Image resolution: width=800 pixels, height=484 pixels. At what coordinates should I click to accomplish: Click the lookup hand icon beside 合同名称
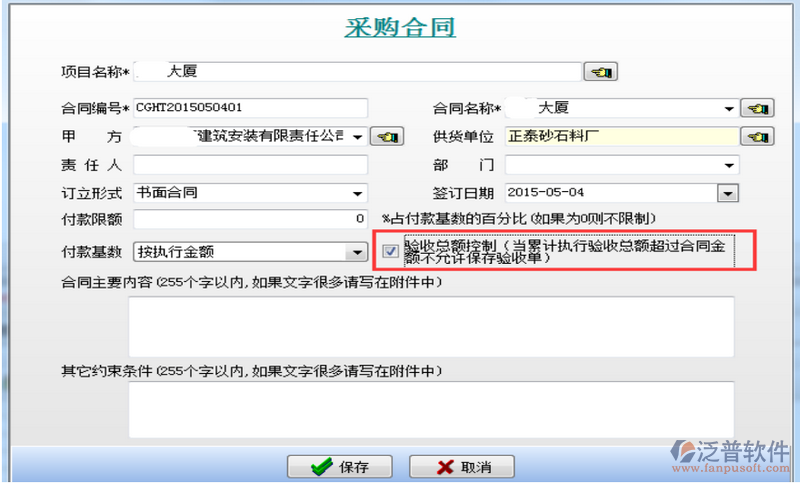click(x=757, y=108)
